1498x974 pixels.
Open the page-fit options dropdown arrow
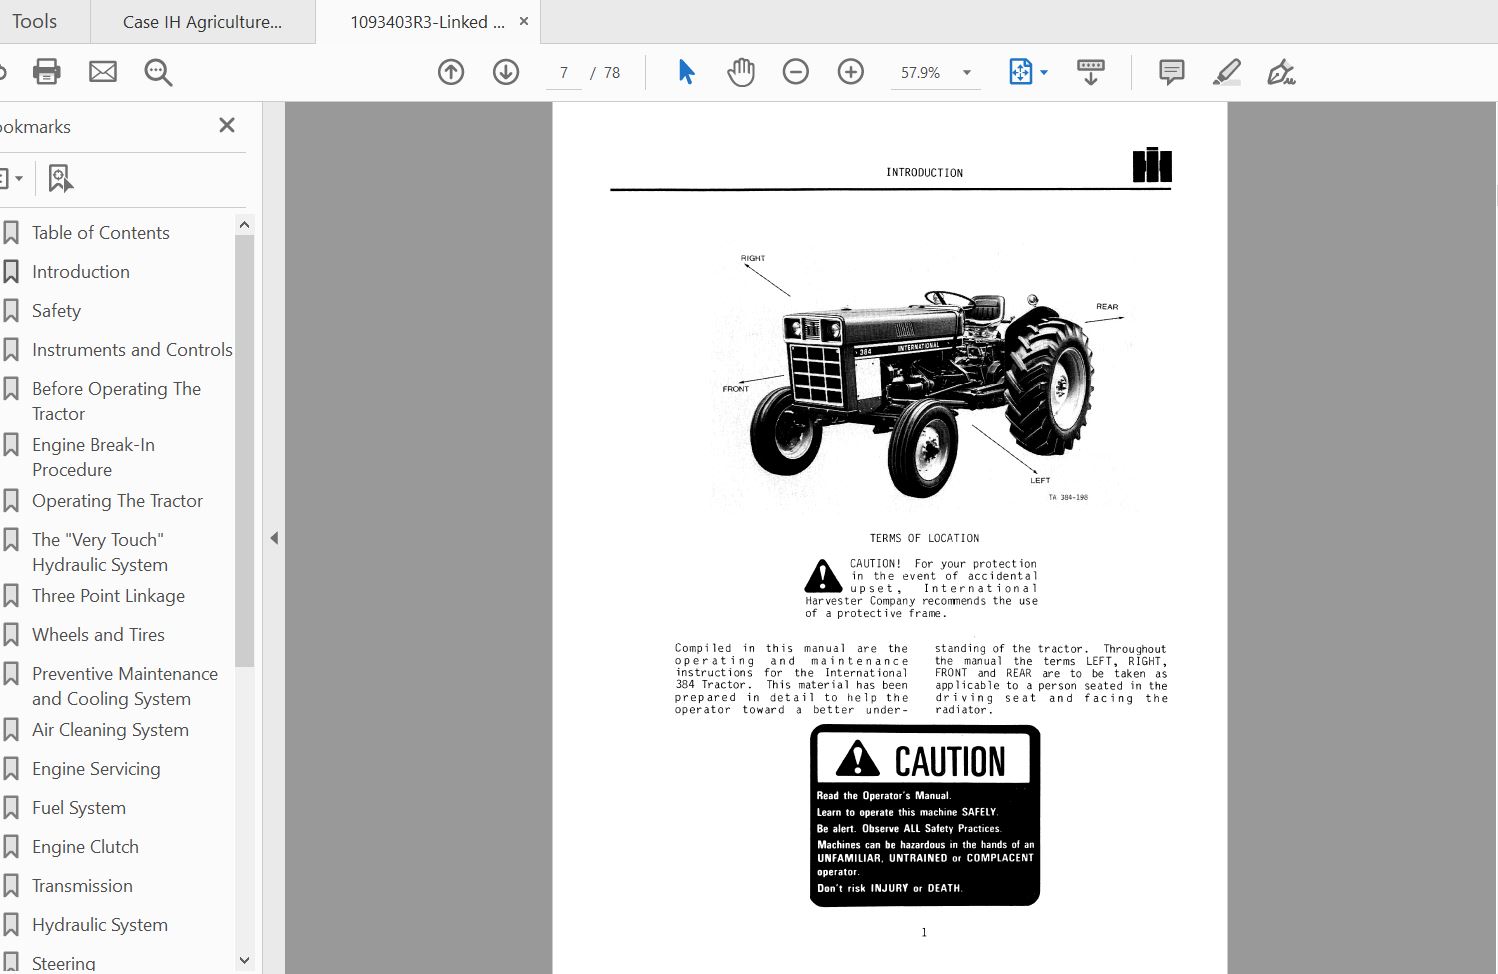1042,72
